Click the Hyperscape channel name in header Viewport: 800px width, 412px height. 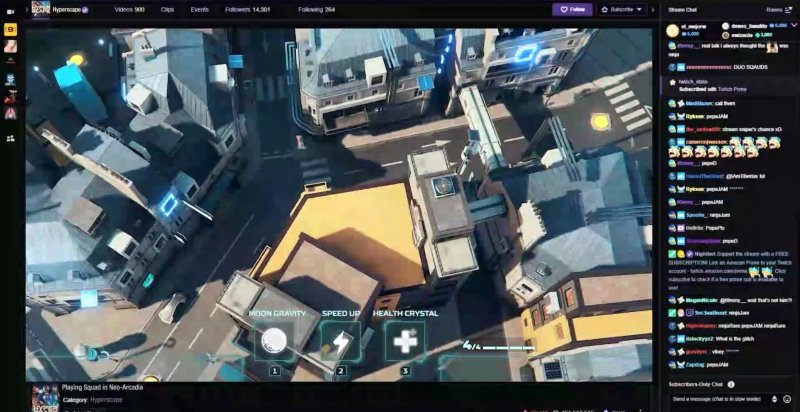[66, 10]
